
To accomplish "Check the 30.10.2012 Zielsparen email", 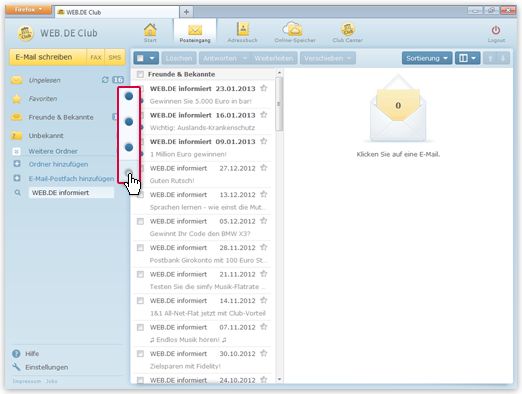I will pos(140,354).
